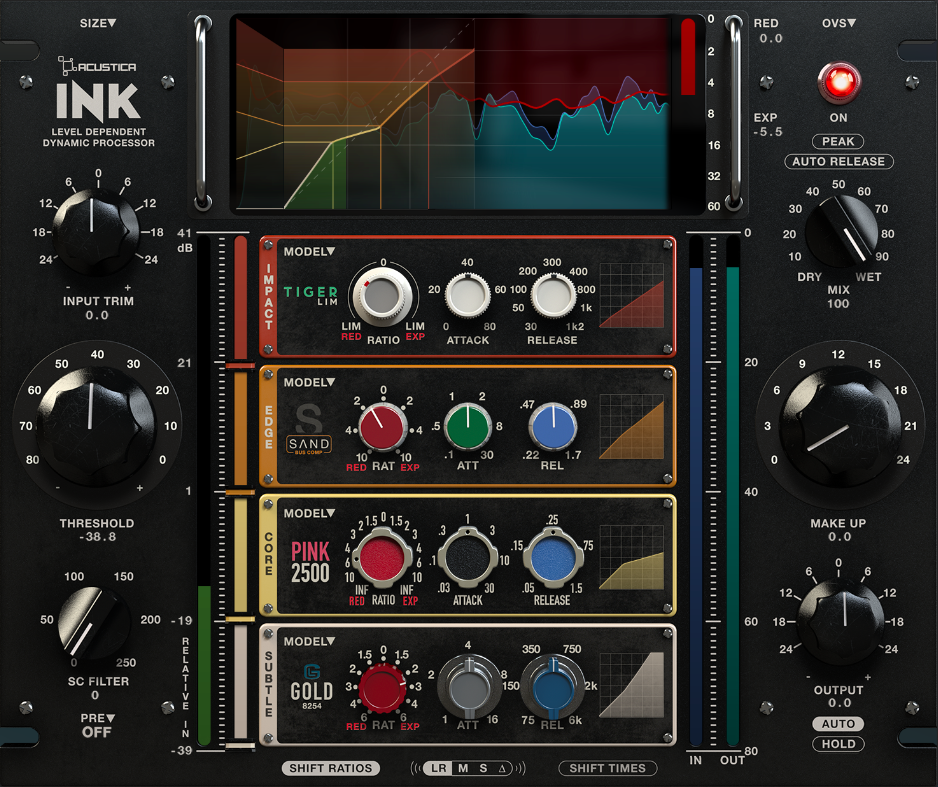Open the SIZE dropdown
Image resolution: width=938 pixels, height=787 pixels.
click(98, 23)
